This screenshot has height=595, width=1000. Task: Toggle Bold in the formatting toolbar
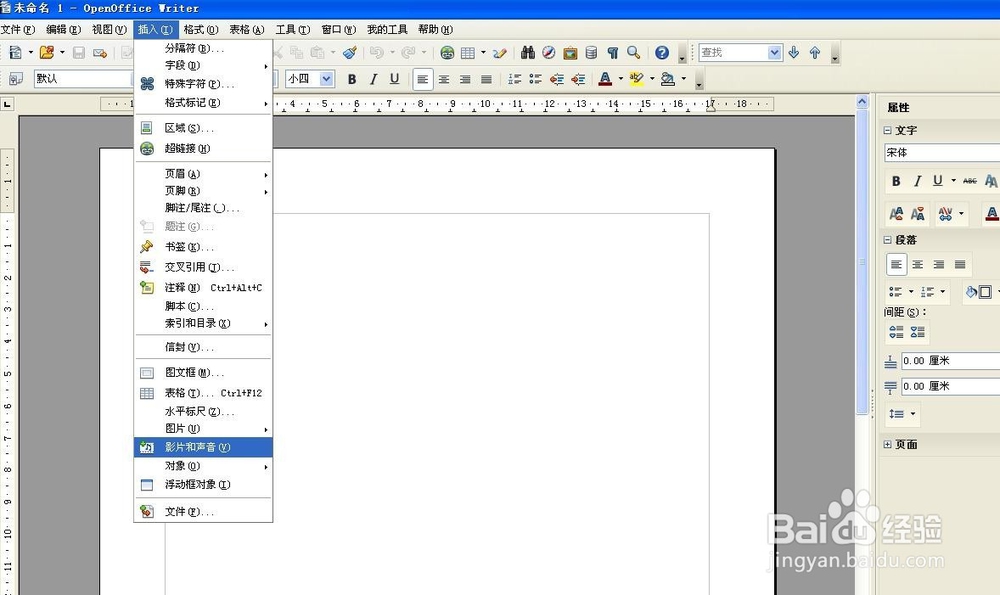tap(351, 79)
